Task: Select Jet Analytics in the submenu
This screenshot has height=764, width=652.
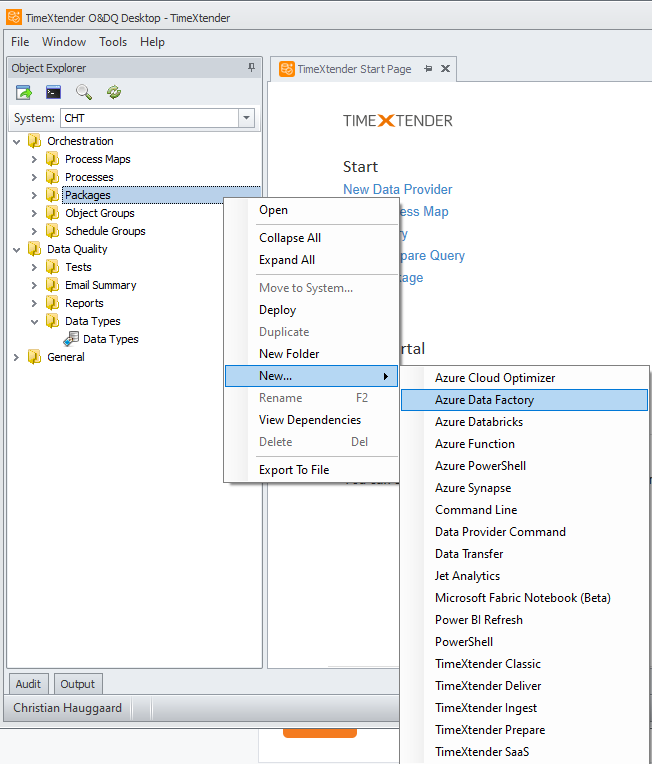Action: (524, 576)
